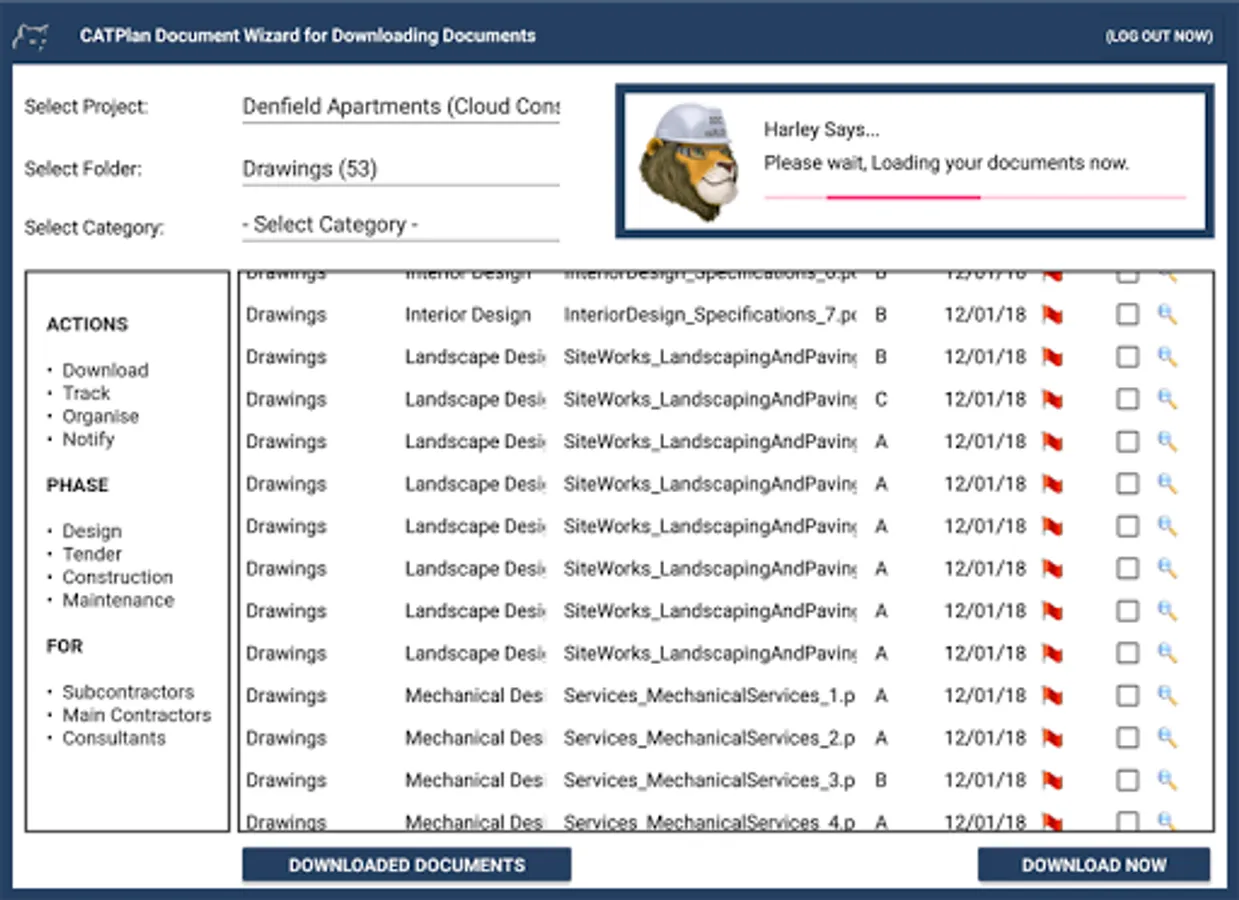Choose Notify under Actions
Image resolution: width=1239 pixels, height=900 pixels.
click(88, 439)
